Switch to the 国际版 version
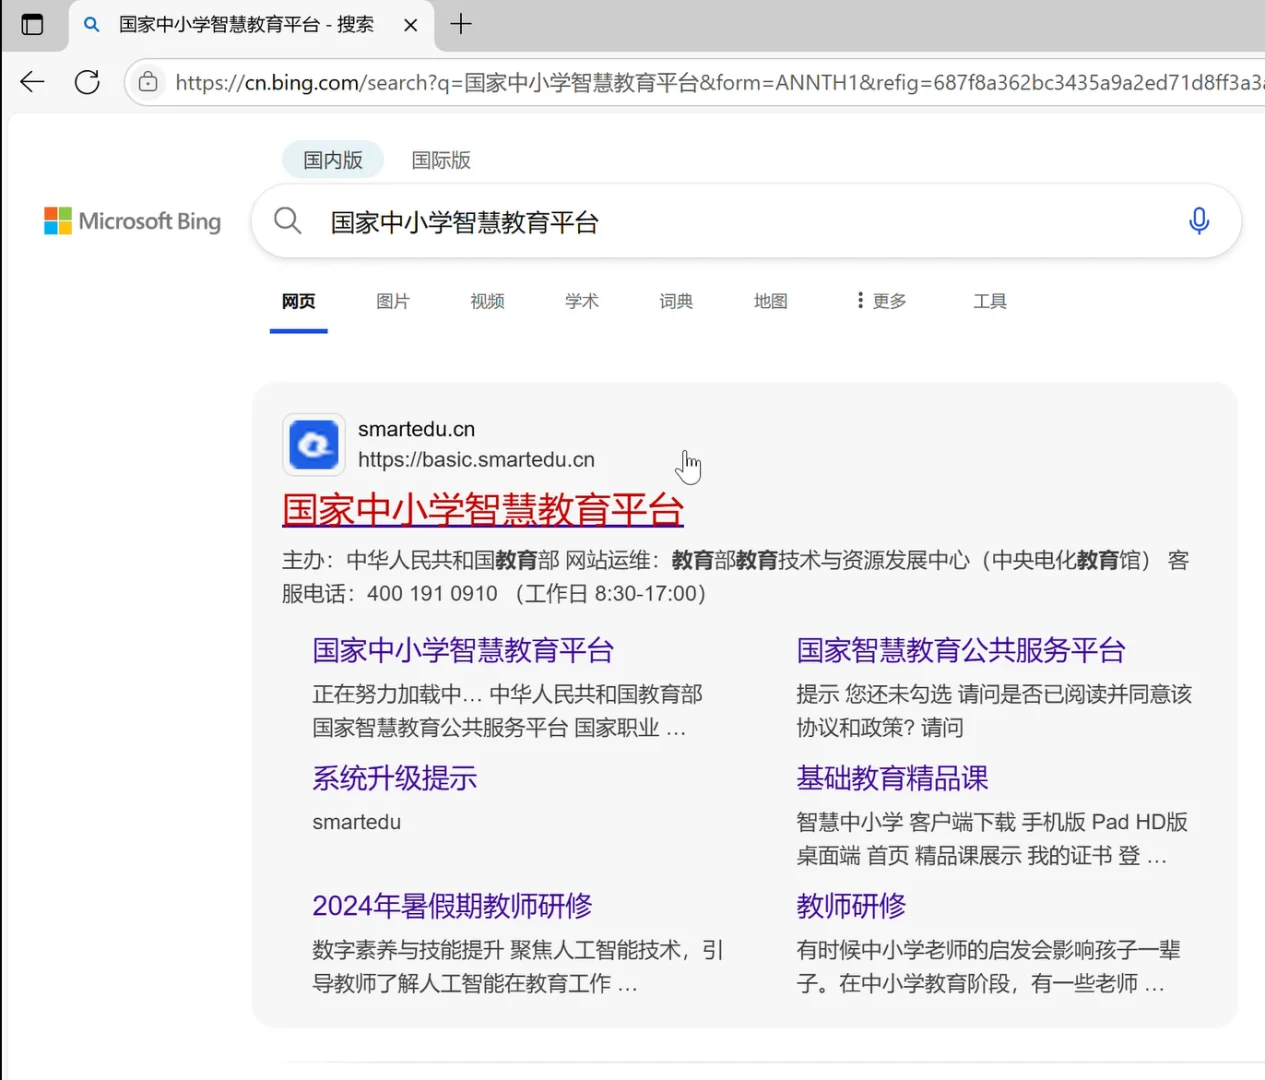Image resolution: width=1265 pixels, height=1080 pixels. (x=440, y=159)
